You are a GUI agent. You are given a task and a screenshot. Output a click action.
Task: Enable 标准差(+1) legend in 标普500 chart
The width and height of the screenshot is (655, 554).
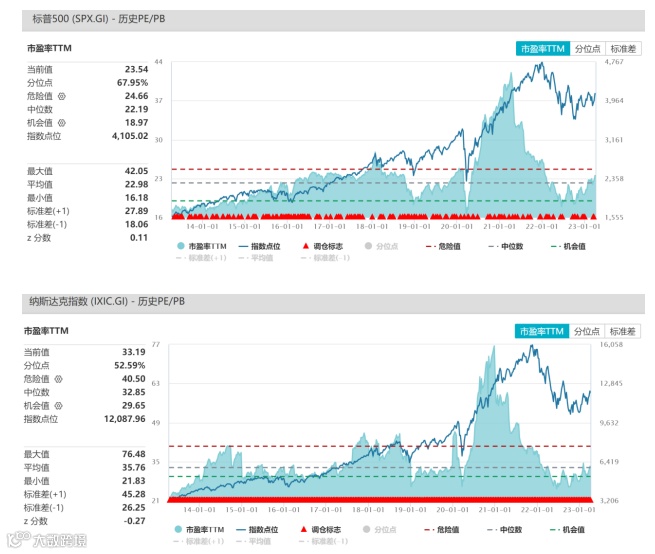201,258
